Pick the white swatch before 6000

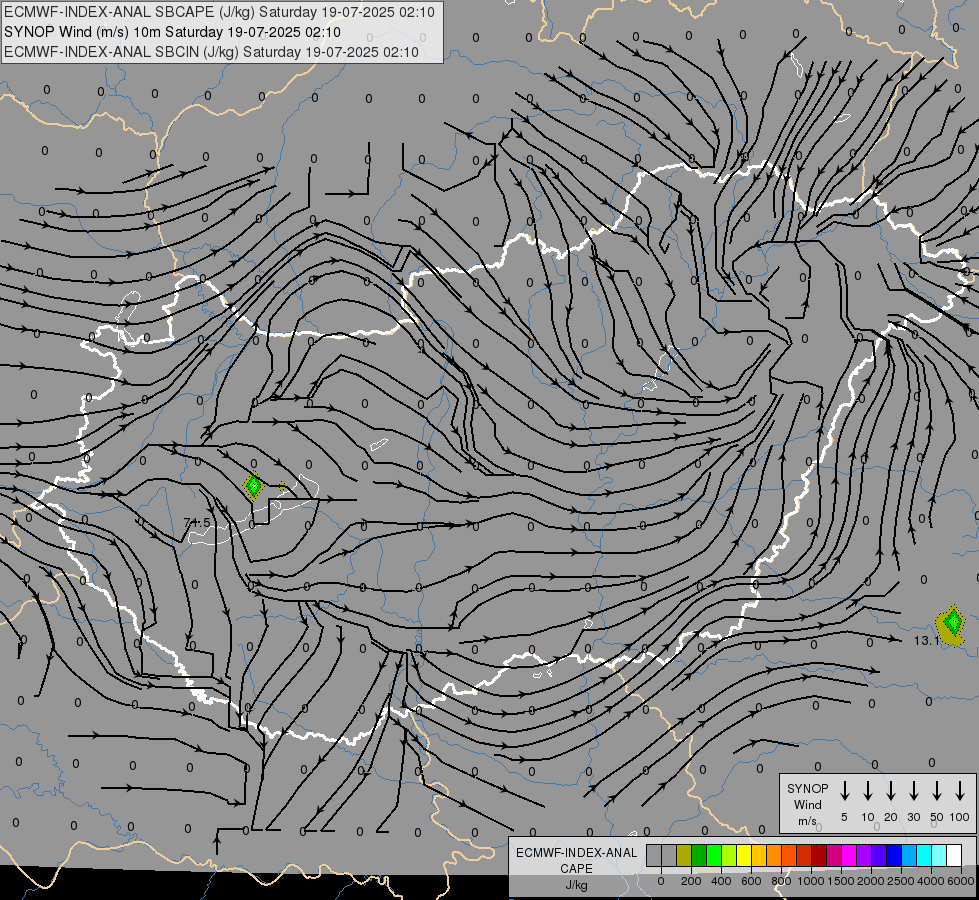click(953, 856)
